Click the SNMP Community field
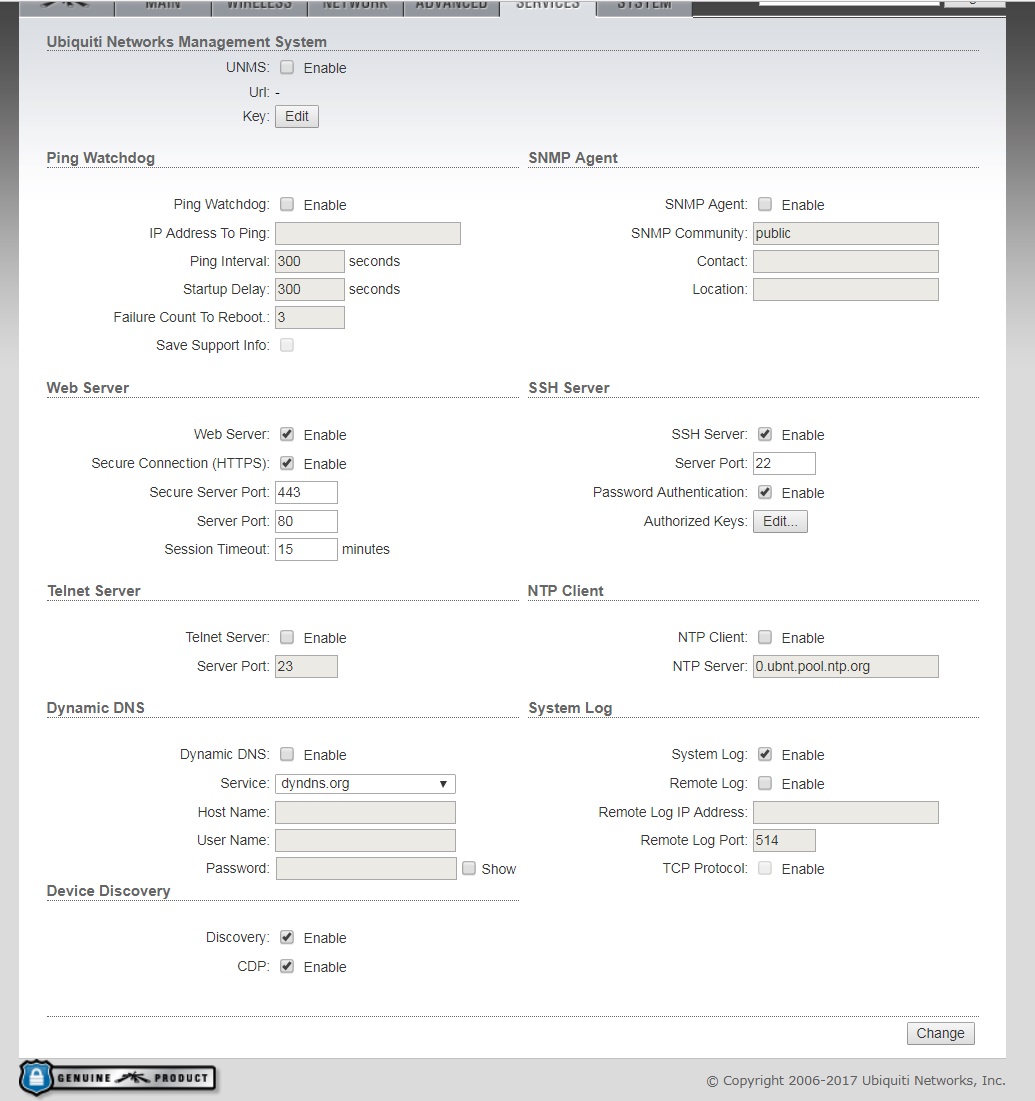The width and height of the screenshot is (1035, 1101). click(x=845, y=233)
